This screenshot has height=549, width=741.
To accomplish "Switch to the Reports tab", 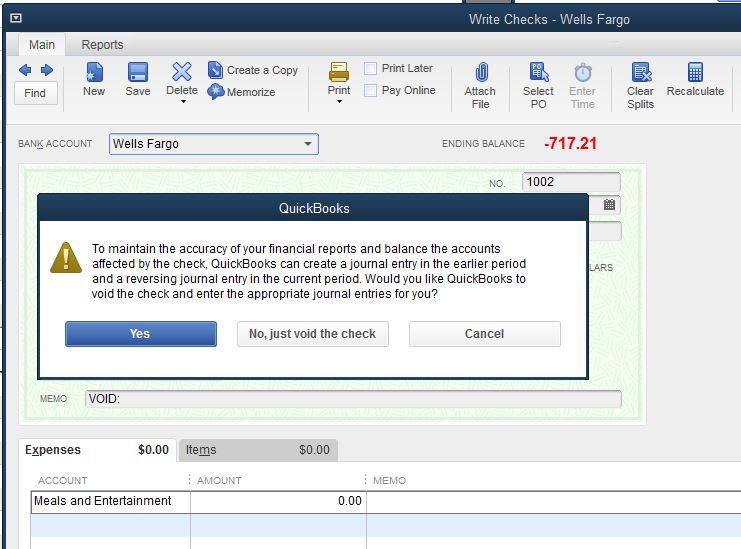I will click(x=102, y=44).
